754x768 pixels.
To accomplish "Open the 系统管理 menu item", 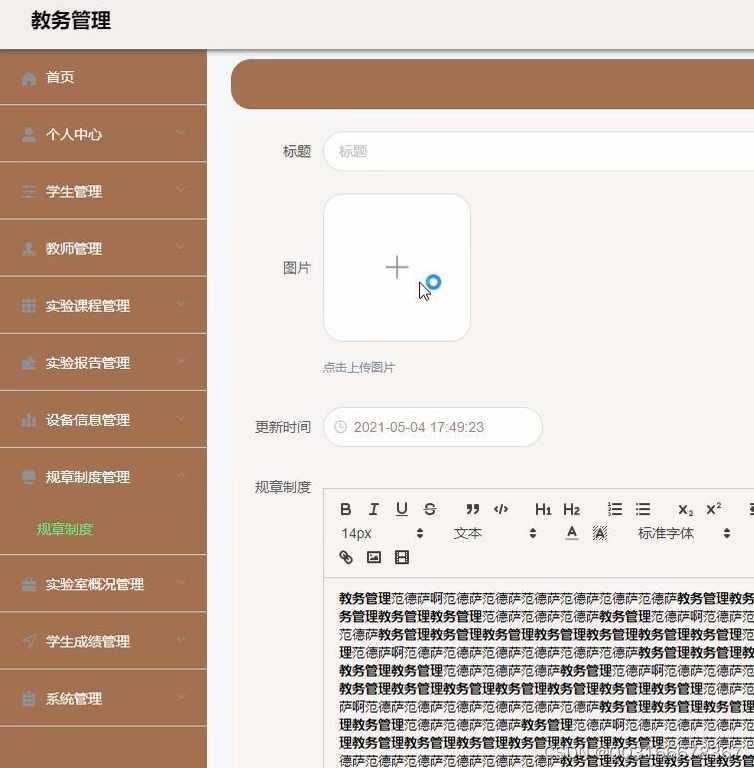I will pos(103,698).
